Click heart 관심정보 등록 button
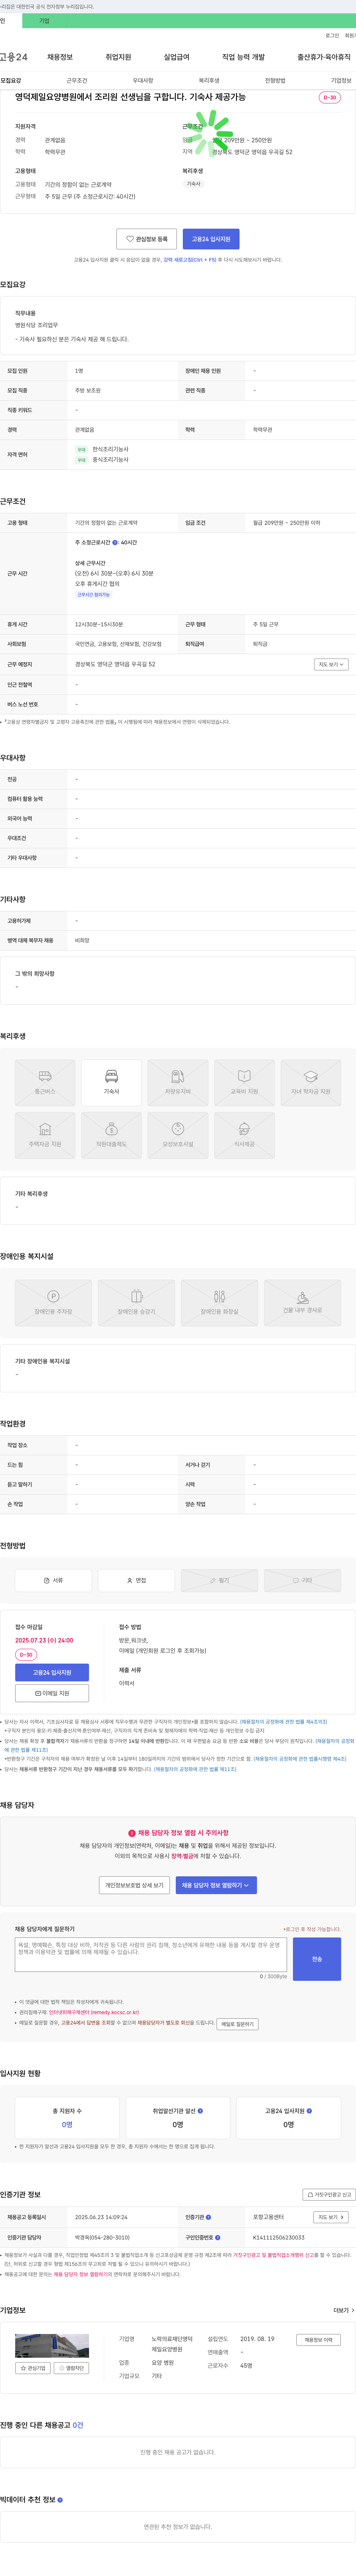 [x=146, y=239]
